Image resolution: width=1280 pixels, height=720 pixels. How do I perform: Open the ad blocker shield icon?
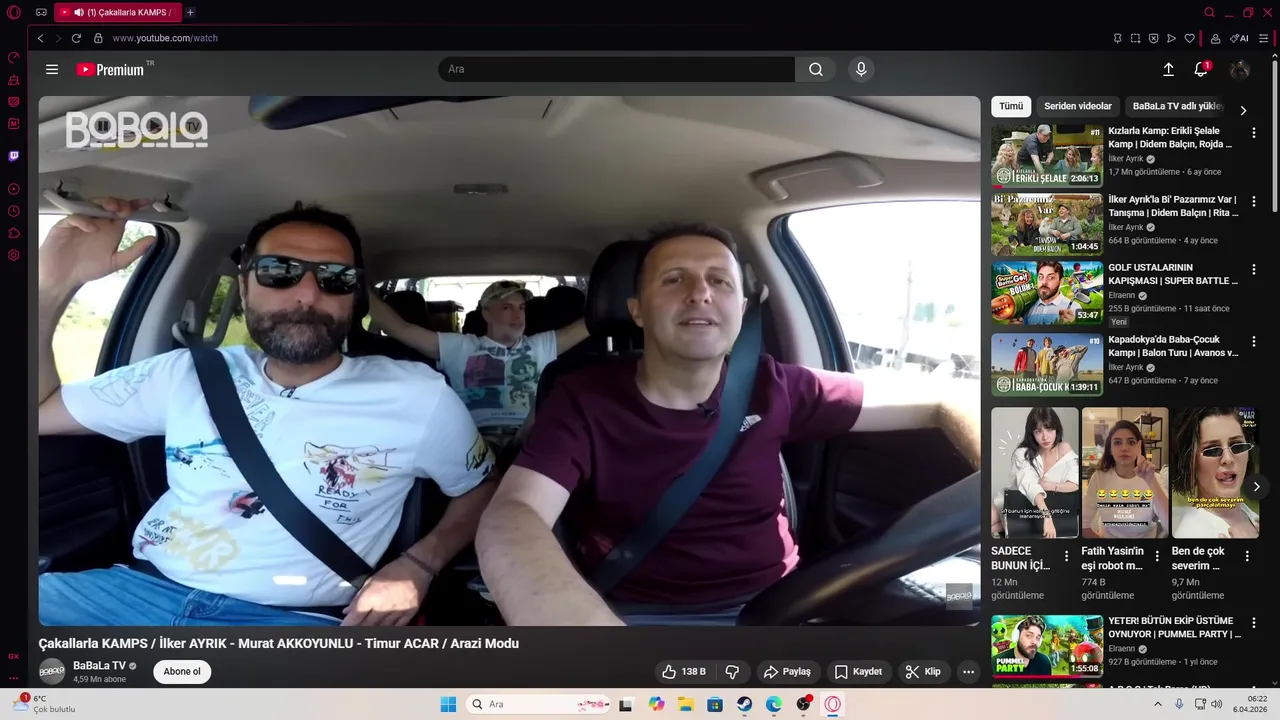[1153, 38]
